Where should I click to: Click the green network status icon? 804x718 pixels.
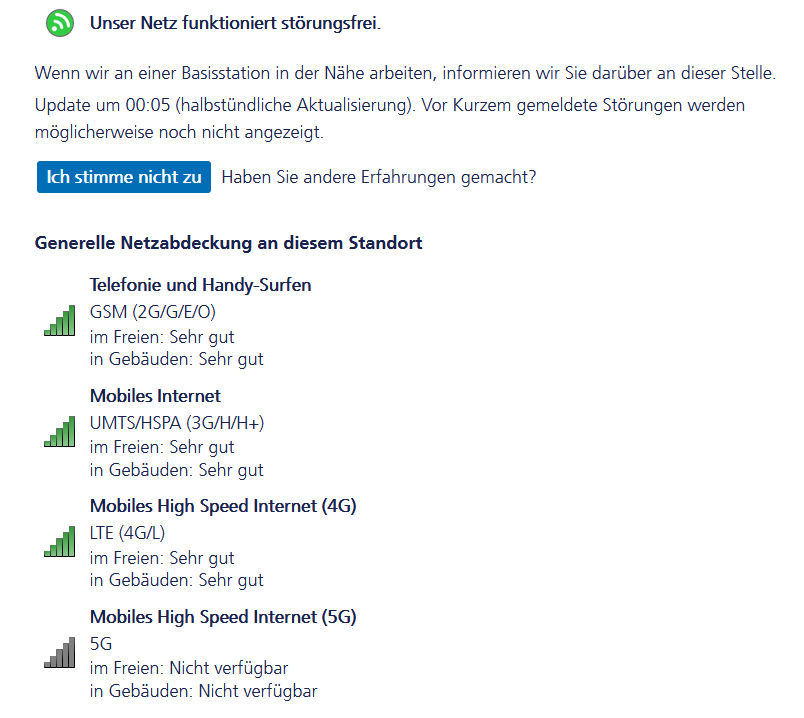[x=60, y=24]
